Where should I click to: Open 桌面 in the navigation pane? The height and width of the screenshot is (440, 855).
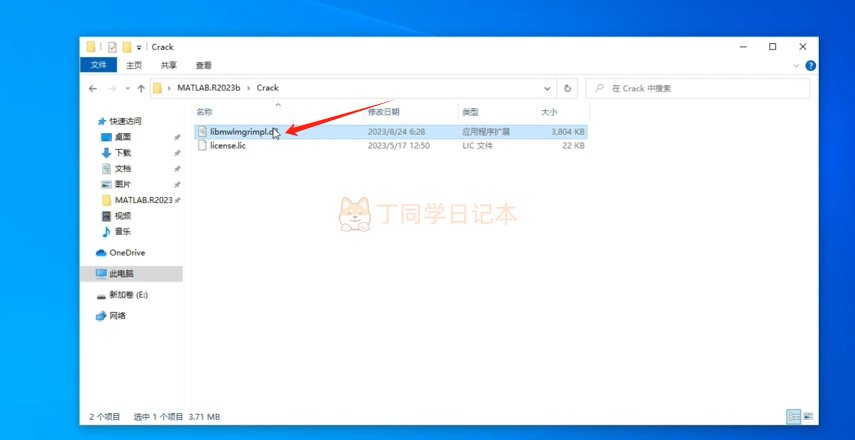point(123,137)
